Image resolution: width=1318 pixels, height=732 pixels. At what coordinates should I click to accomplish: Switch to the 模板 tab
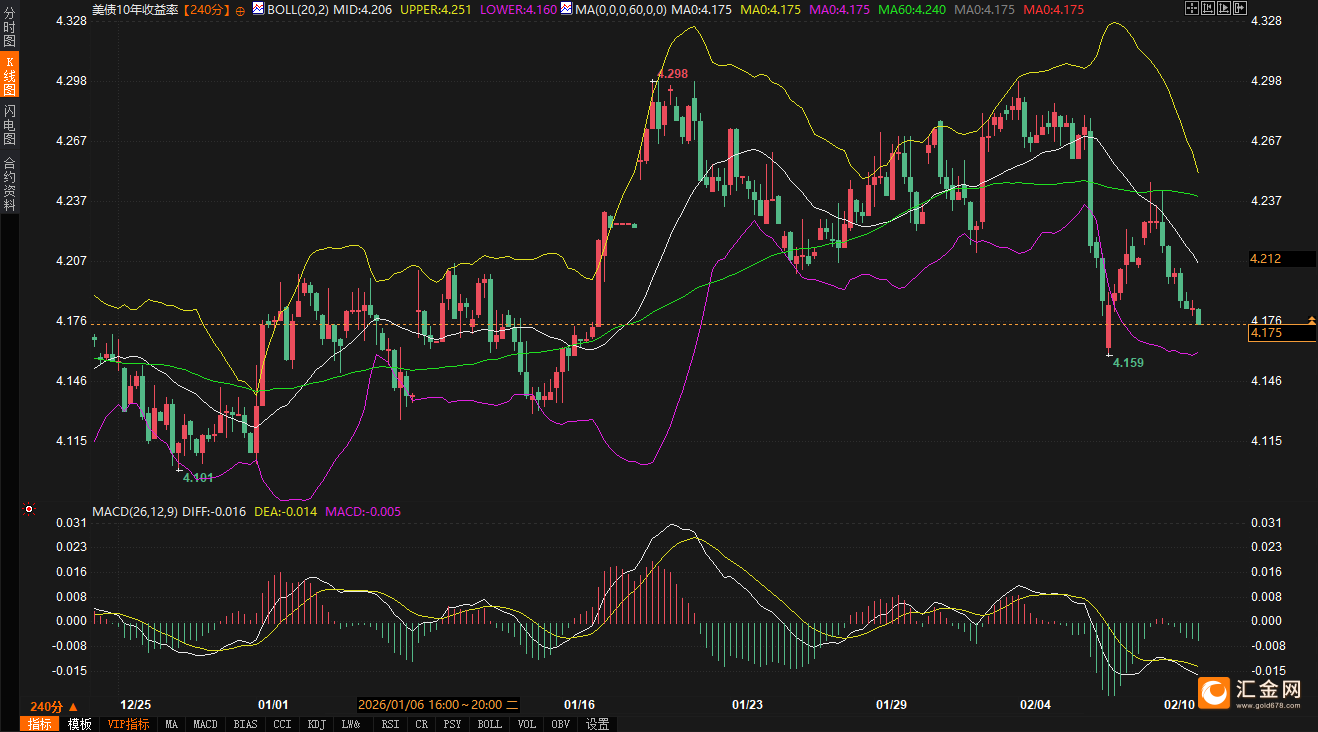79,724
